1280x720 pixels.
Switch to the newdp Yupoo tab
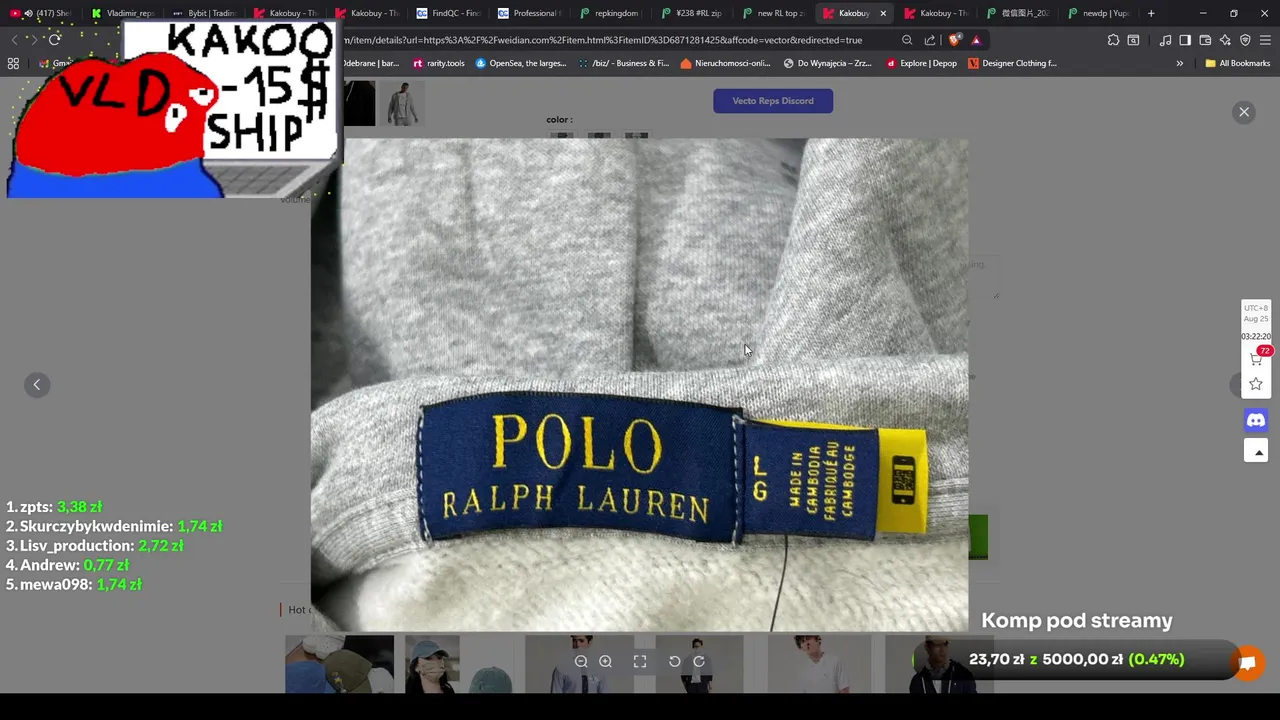click(1098, 13)
